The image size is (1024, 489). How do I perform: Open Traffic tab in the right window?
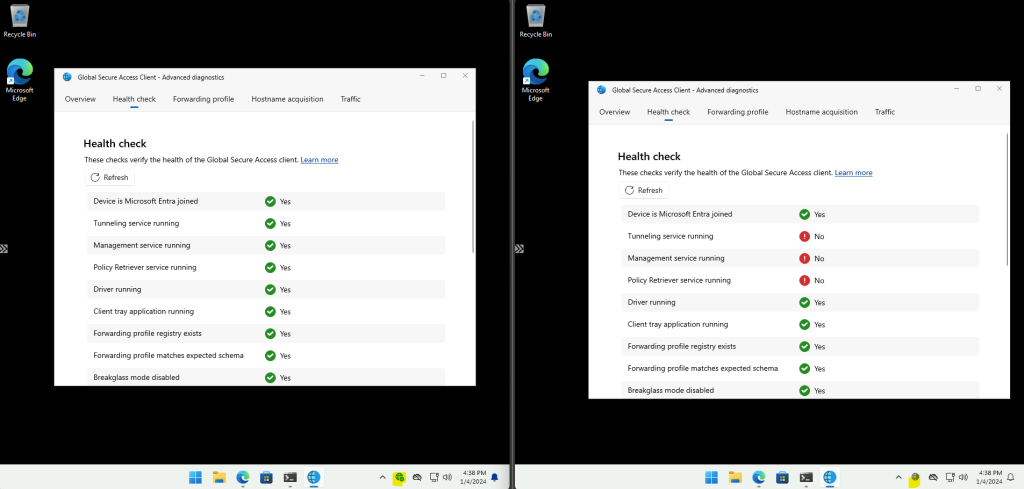tap(885, 112)
